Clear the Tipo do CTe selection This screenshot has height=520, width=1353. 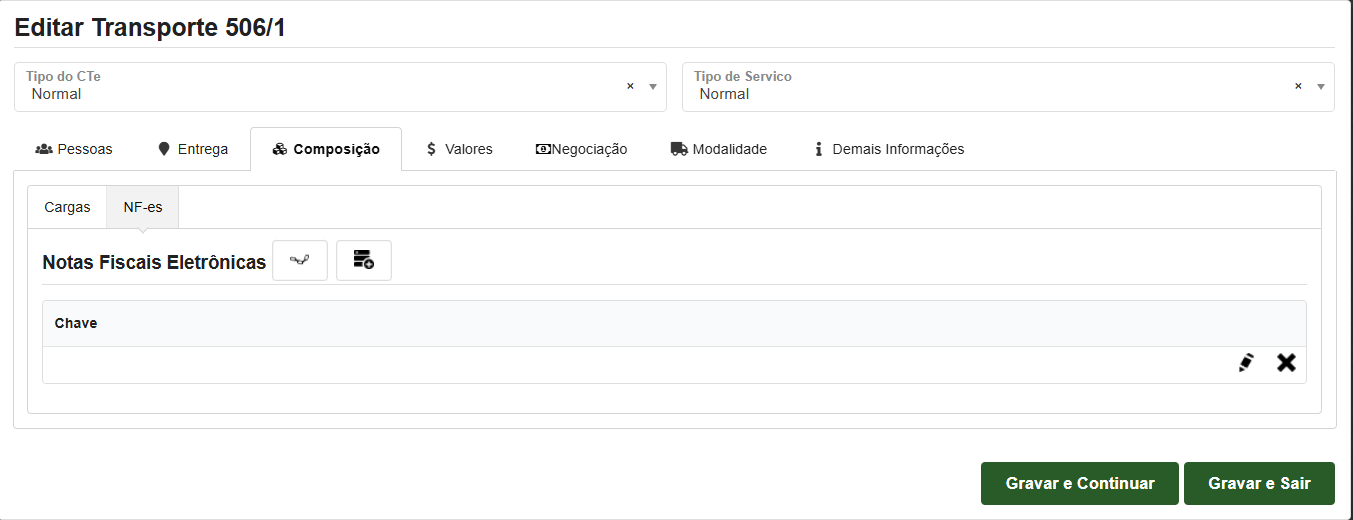[x=630, y=87]
